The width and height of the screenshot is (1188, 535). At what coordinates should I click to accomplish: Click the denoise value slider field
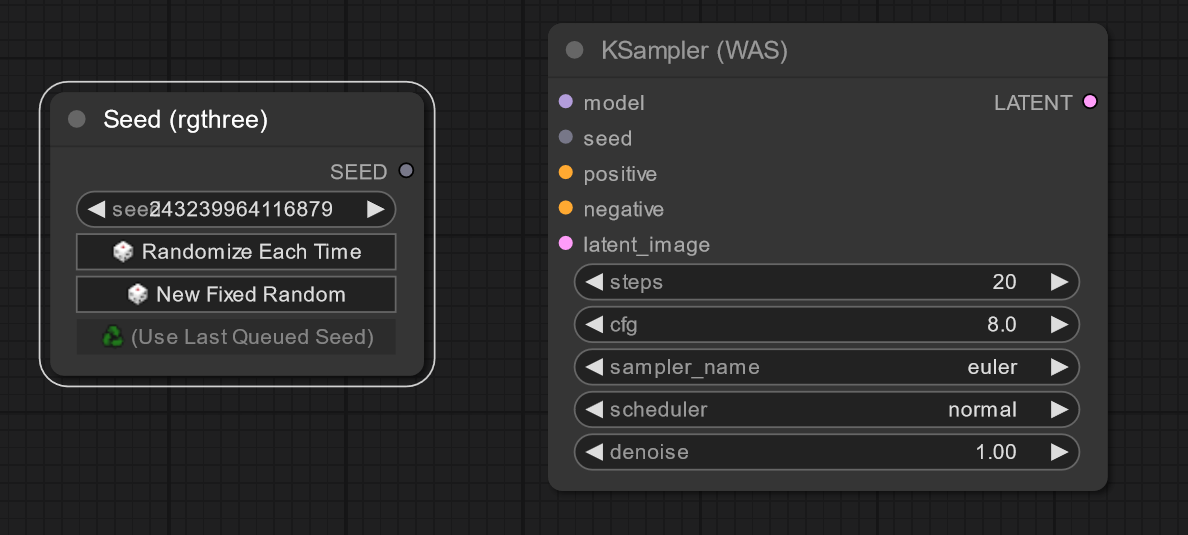826,452
